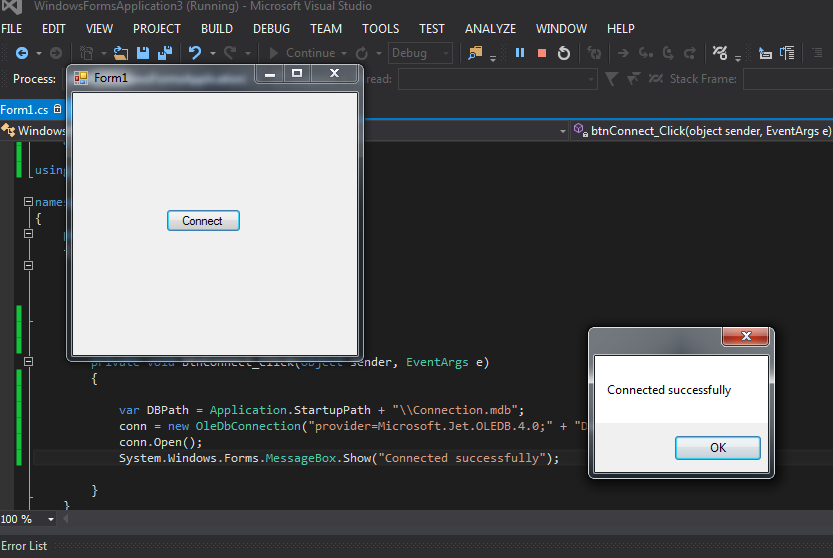Open the Debug configuration dropdown
833x558 pixels.
pos(420,53)
